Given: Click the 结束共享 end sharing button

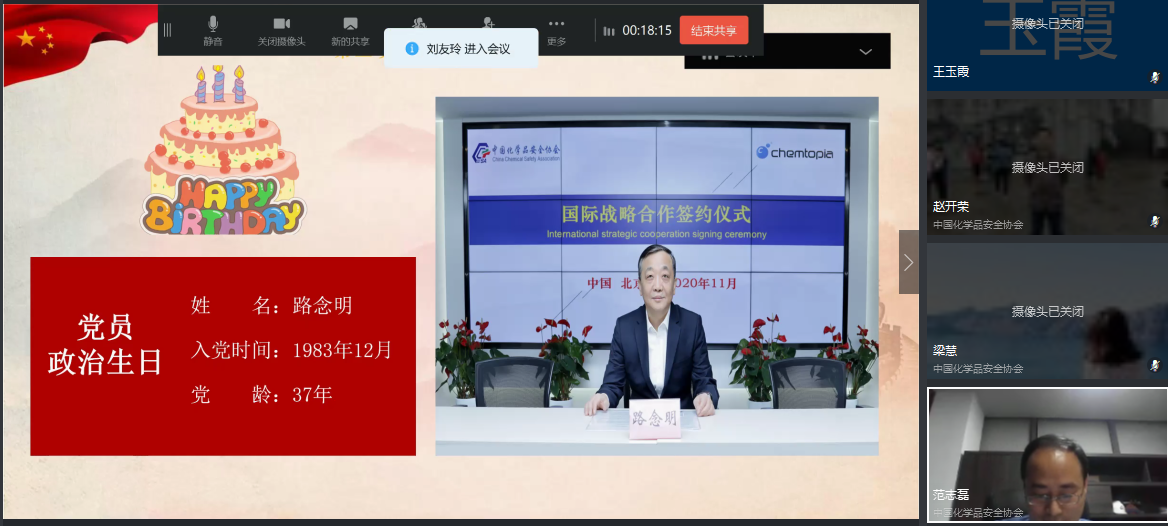Looking at the screenshot, I should [x=713, y=30].
